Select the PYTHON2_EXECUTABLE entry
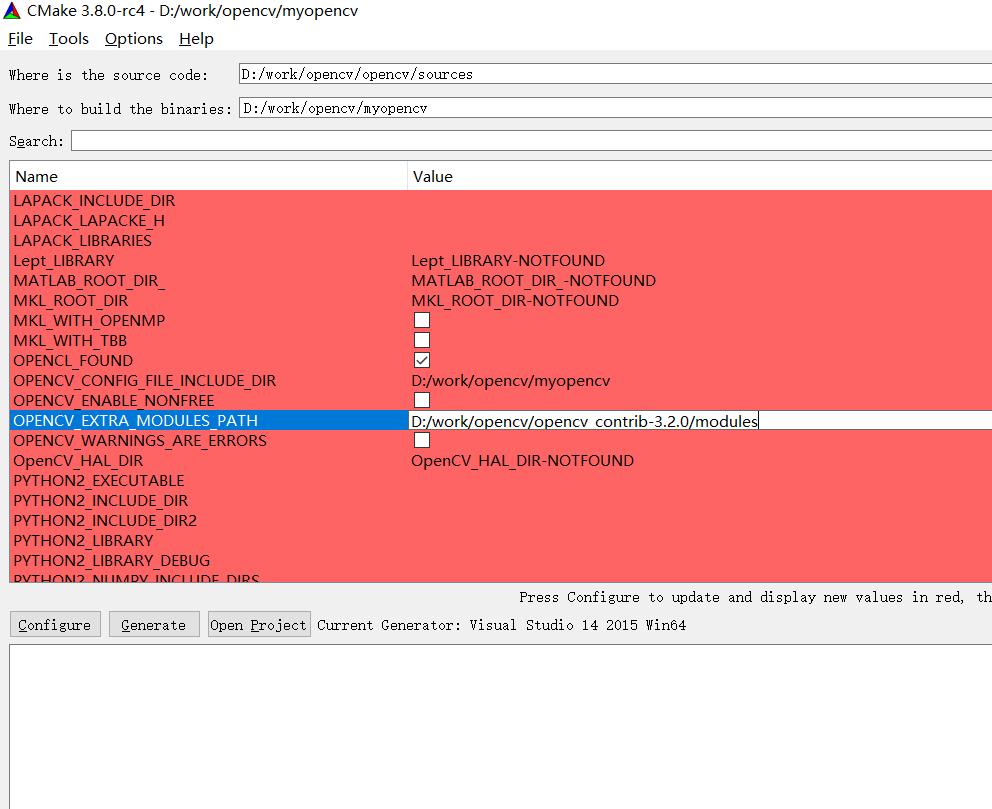The height and width of the screenshot is (809, 992). coord(99,481)
